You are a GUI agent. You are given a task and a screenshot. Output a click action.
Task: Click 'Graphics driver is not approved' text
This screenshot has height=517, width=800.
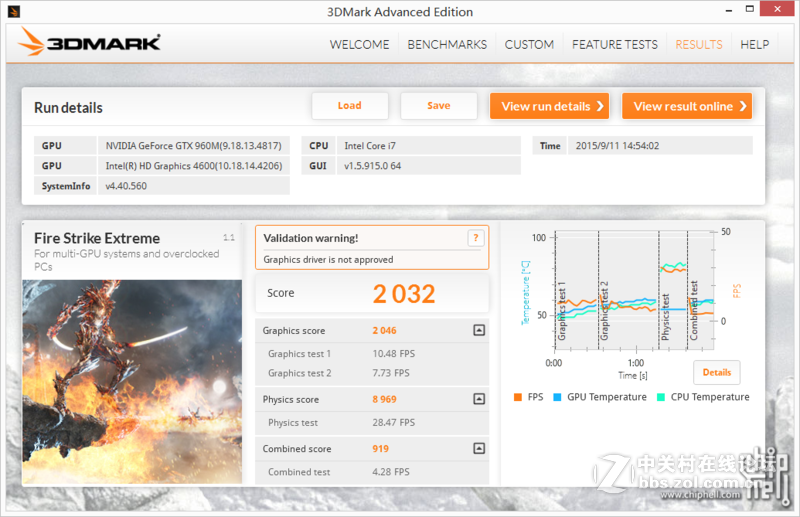click(x=328, y=260)
